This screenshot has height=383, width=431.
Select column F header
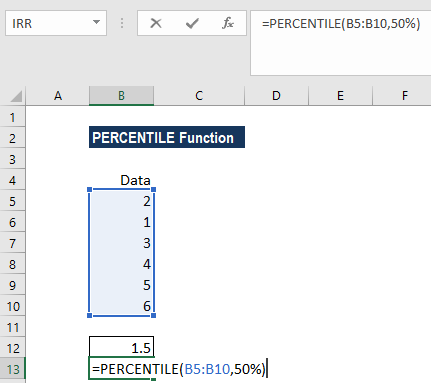coord(402,96)
